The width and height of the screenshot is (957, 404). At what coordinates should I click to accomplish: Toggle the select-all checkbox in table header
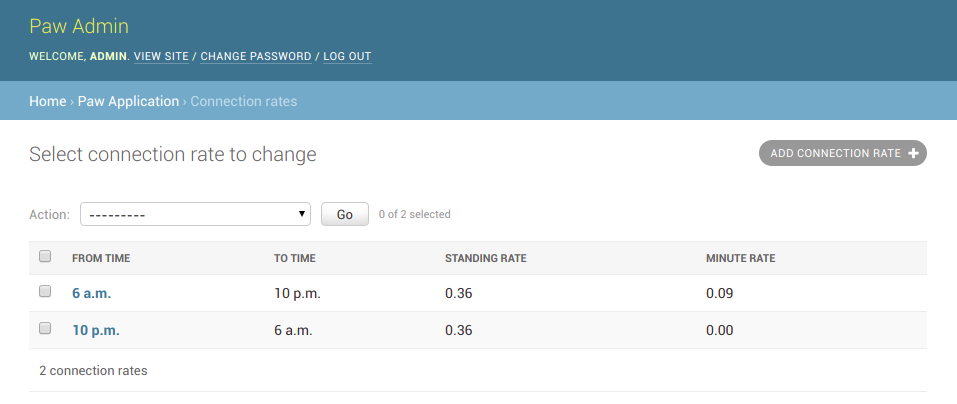[x=45, y=256]
